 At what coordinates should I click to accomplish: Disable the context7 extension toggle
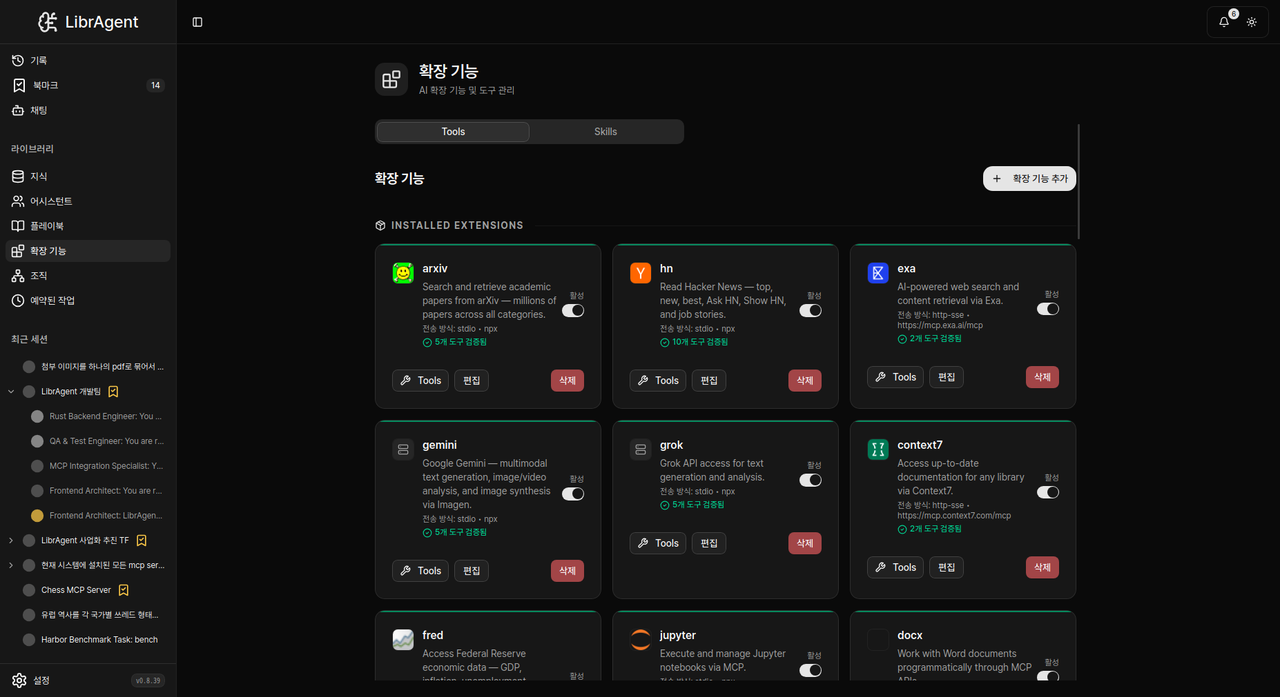pyautogui.click(x=1048, y=492)
